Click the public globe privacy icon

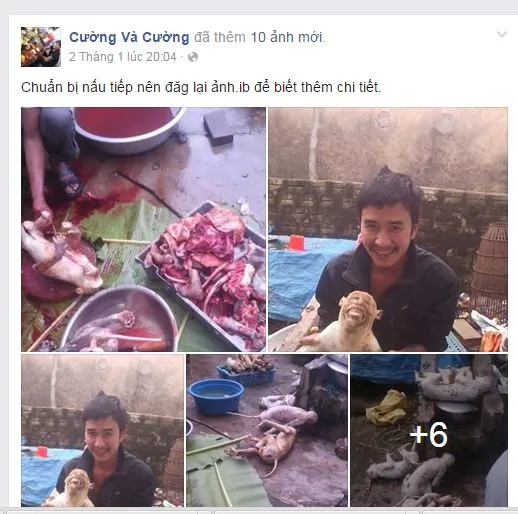193,57
